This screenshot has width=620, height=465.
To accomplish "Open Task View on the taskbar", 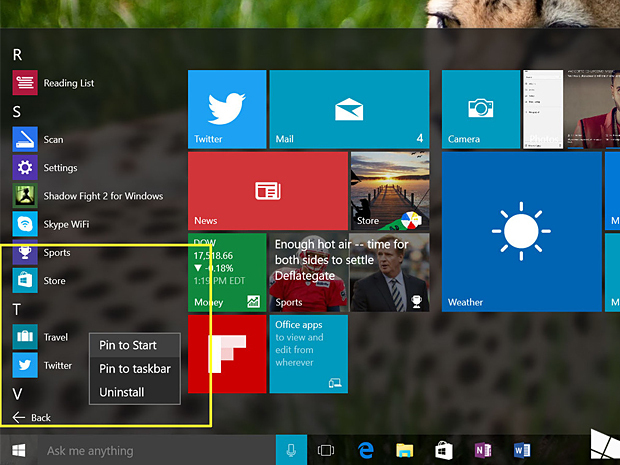I will (x=326, y=450).
